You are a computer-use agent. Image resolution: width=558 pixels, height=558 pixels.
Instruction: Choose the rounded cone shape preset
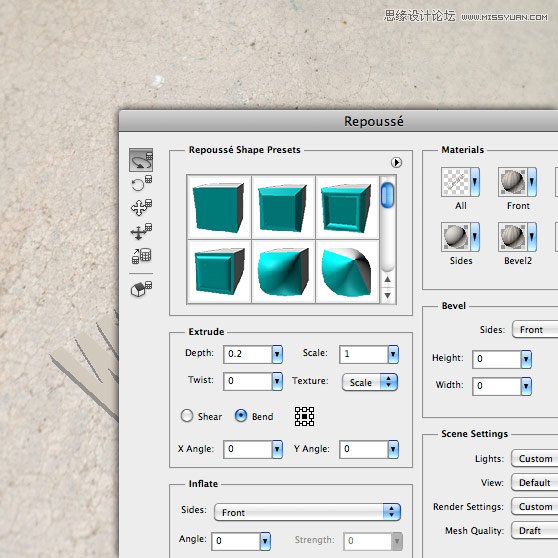click(347, 272)
